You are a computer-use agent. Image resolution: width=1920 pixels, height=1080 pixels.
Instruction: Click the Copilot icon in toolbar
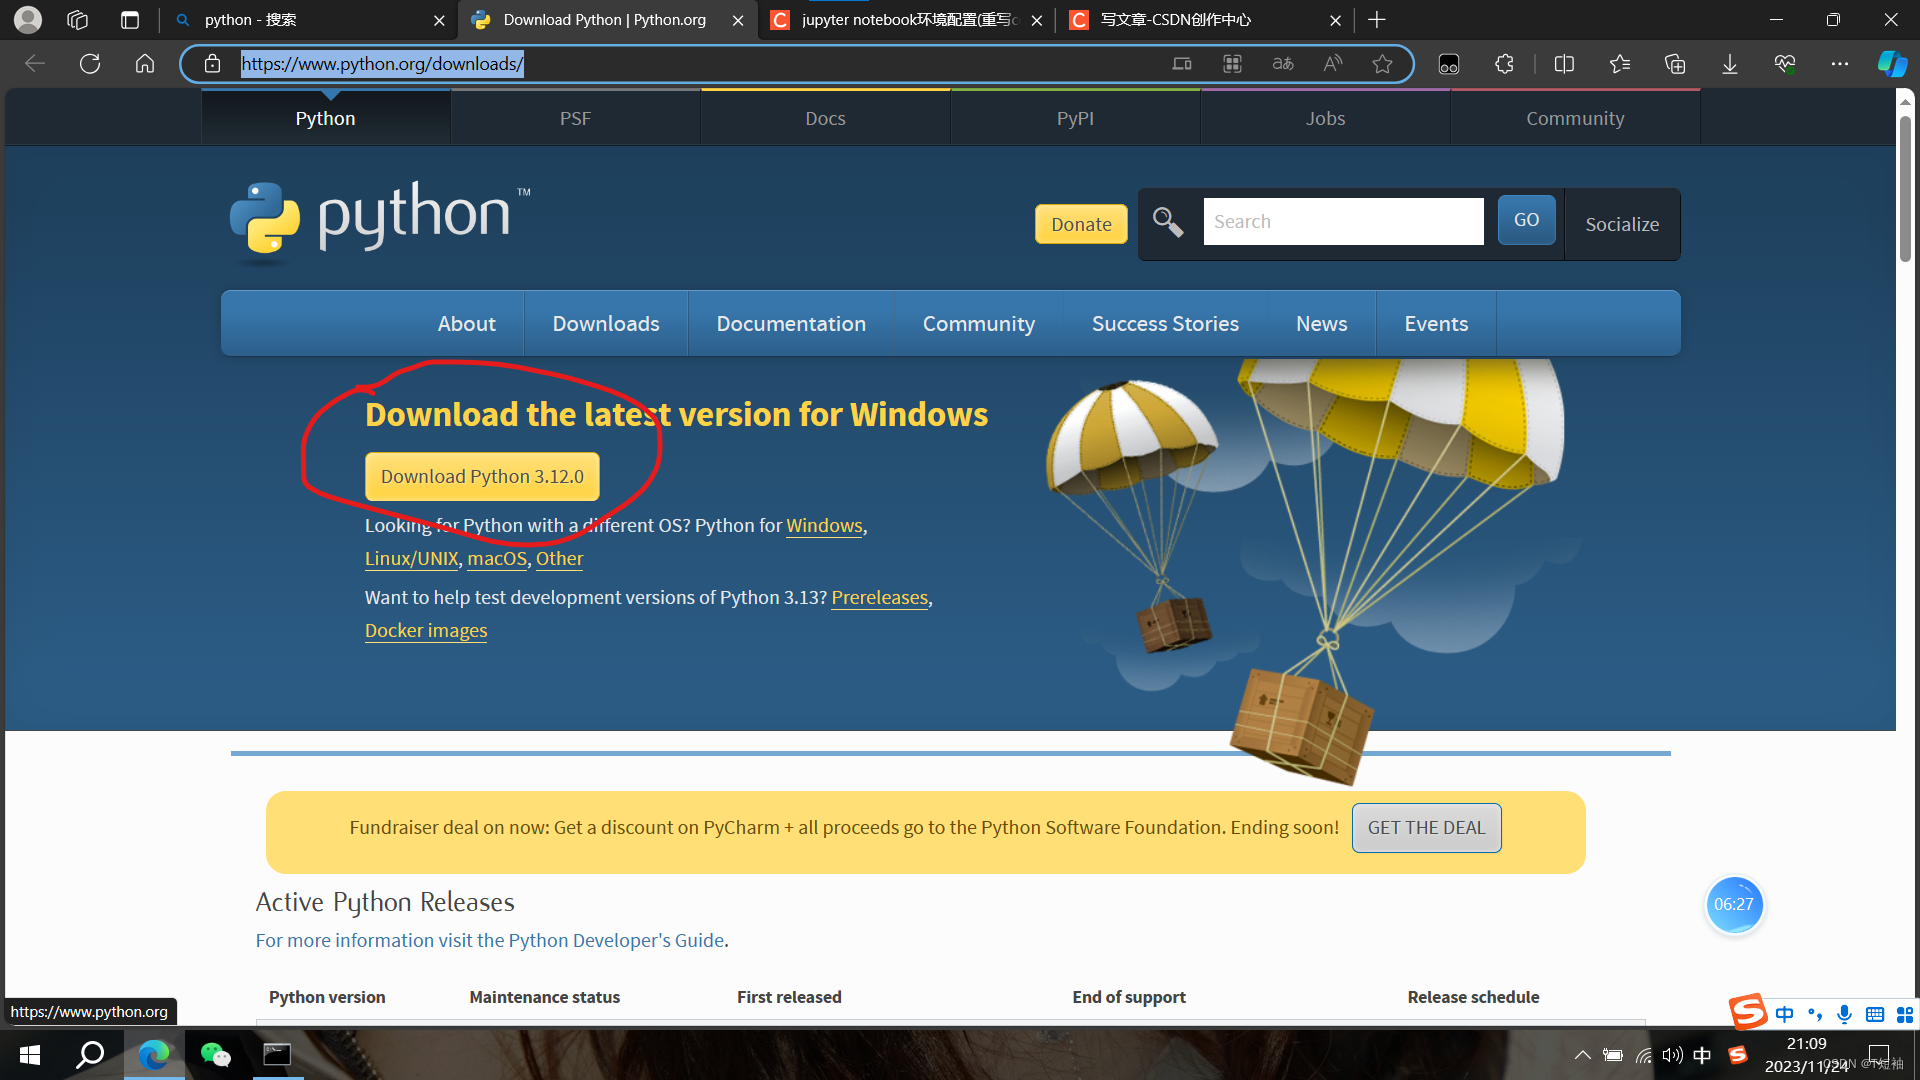point(1891,64)
